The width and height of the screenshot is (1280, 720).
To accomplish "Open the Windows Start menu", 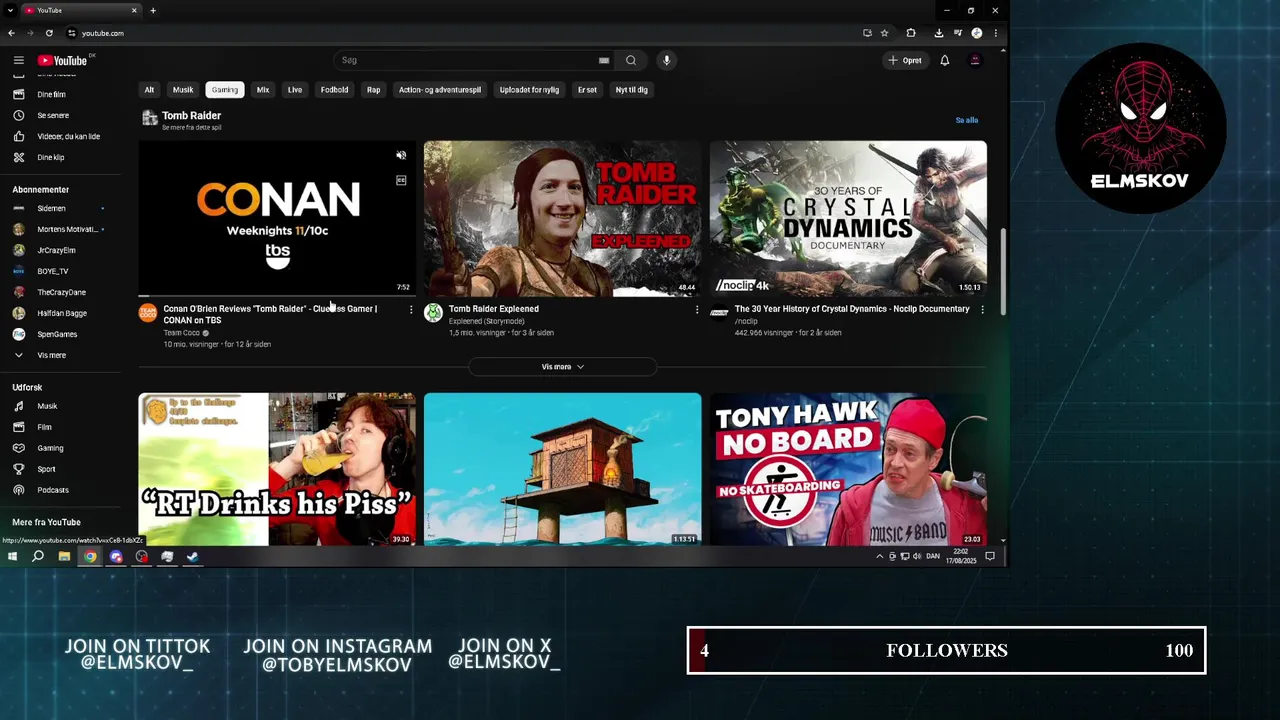I will pos(13,556).
